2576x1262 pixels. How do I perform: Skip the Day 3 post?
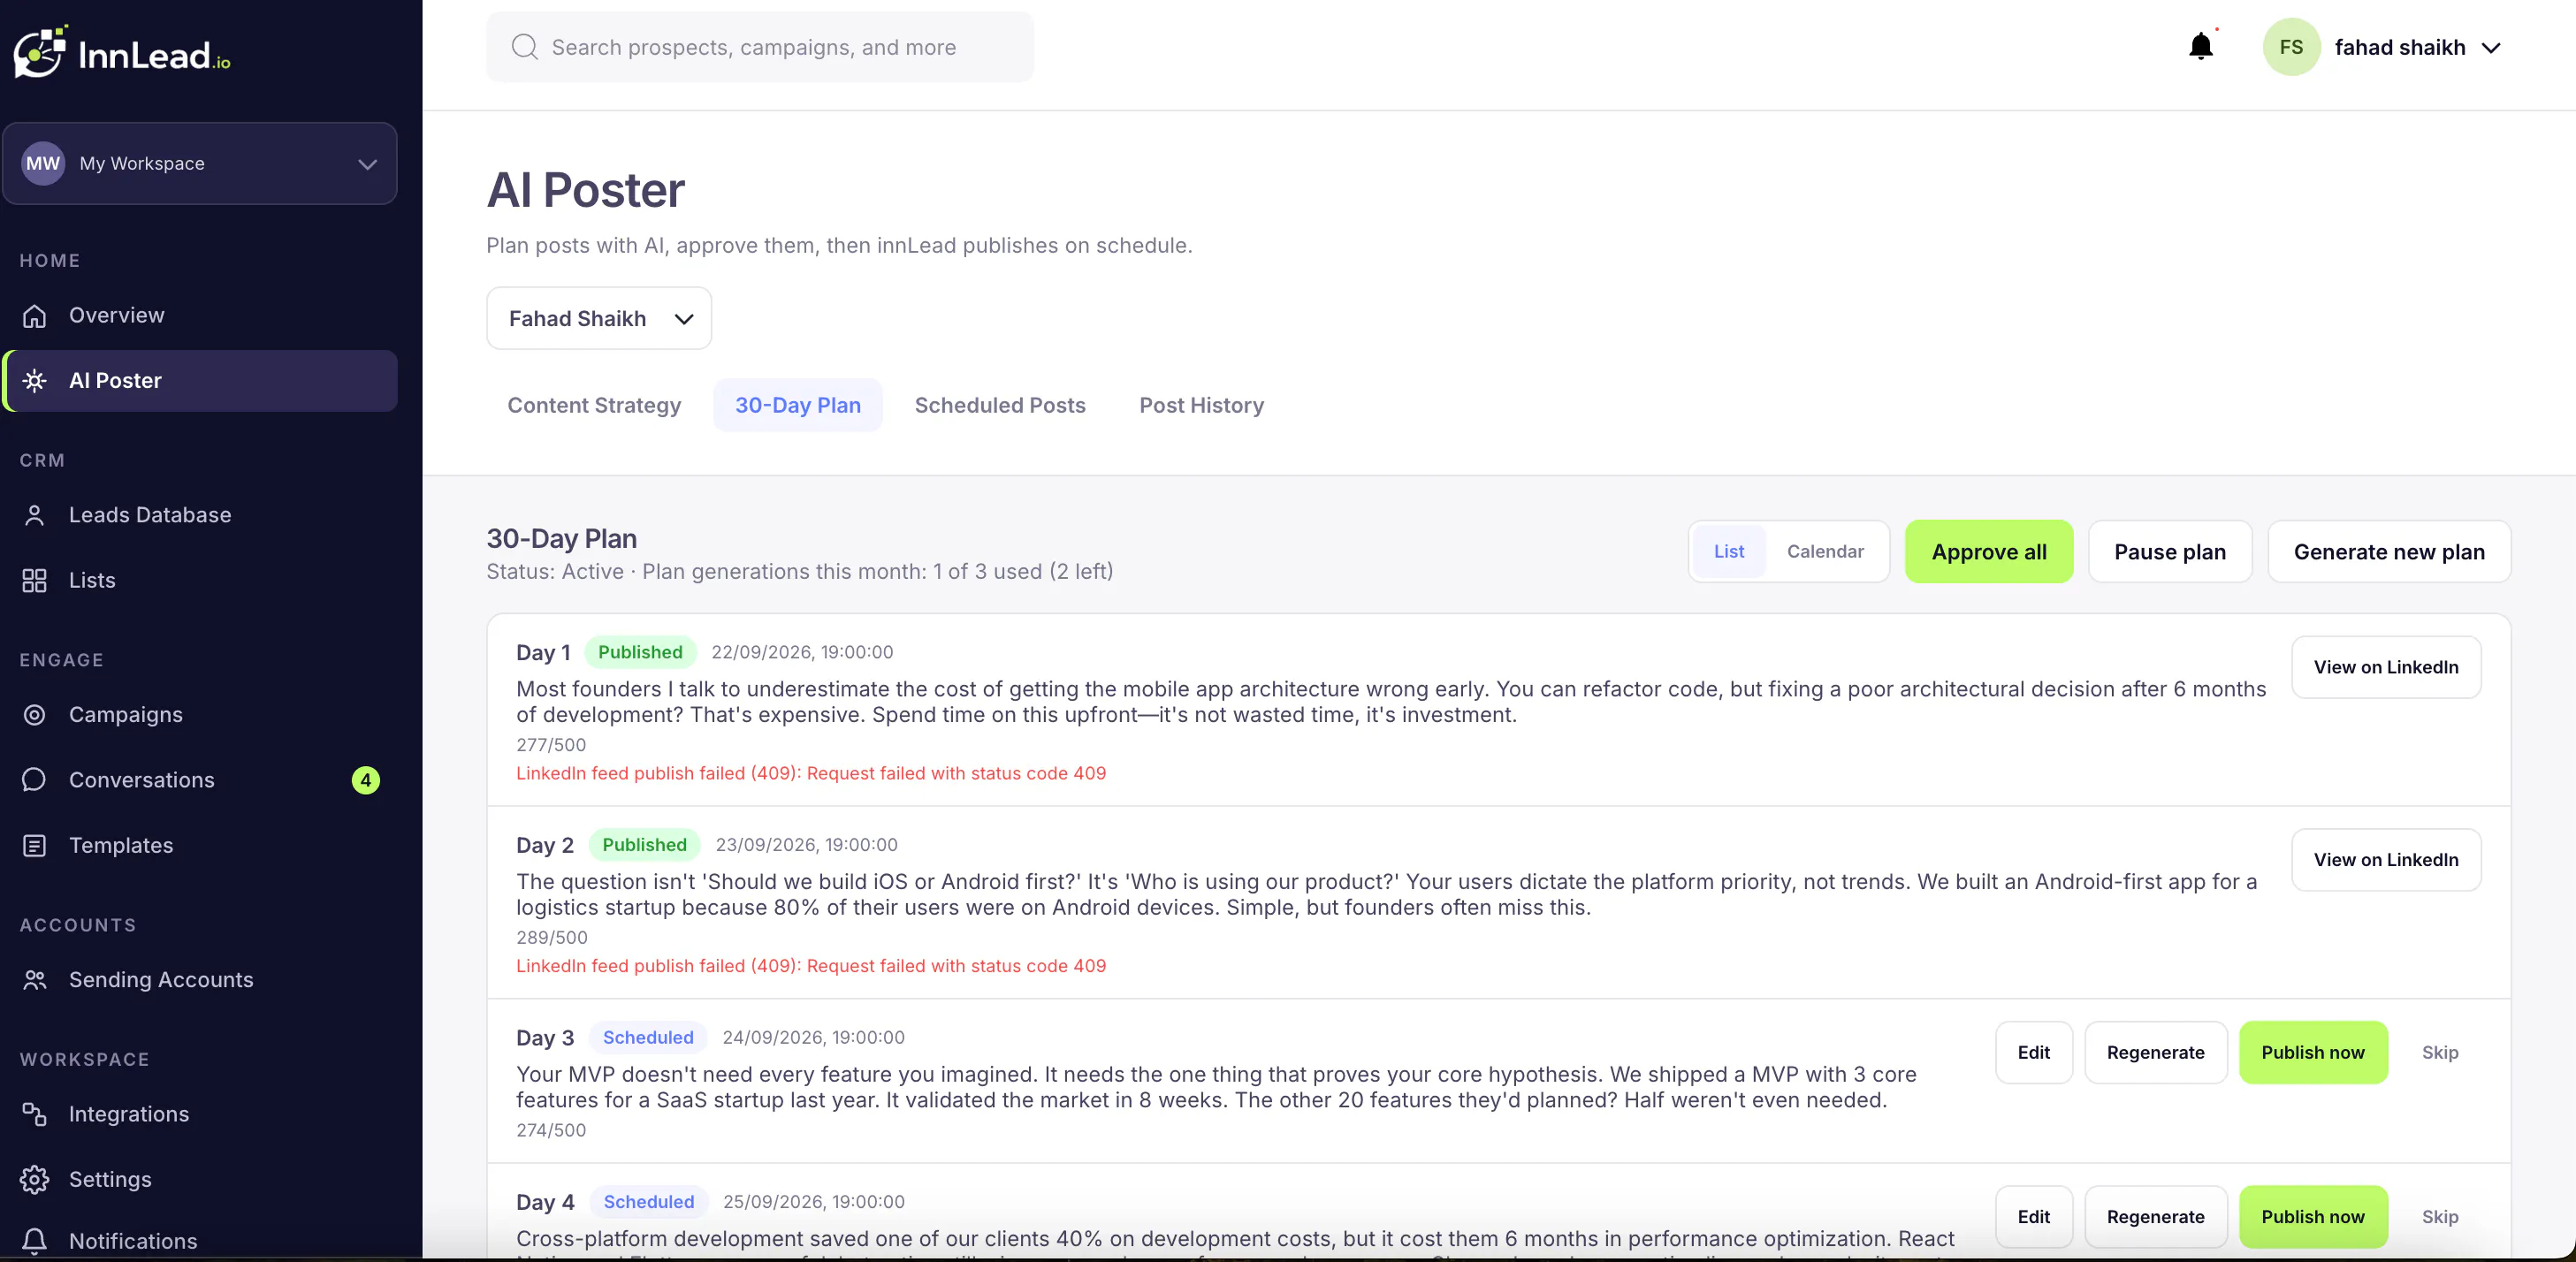2439,1052
